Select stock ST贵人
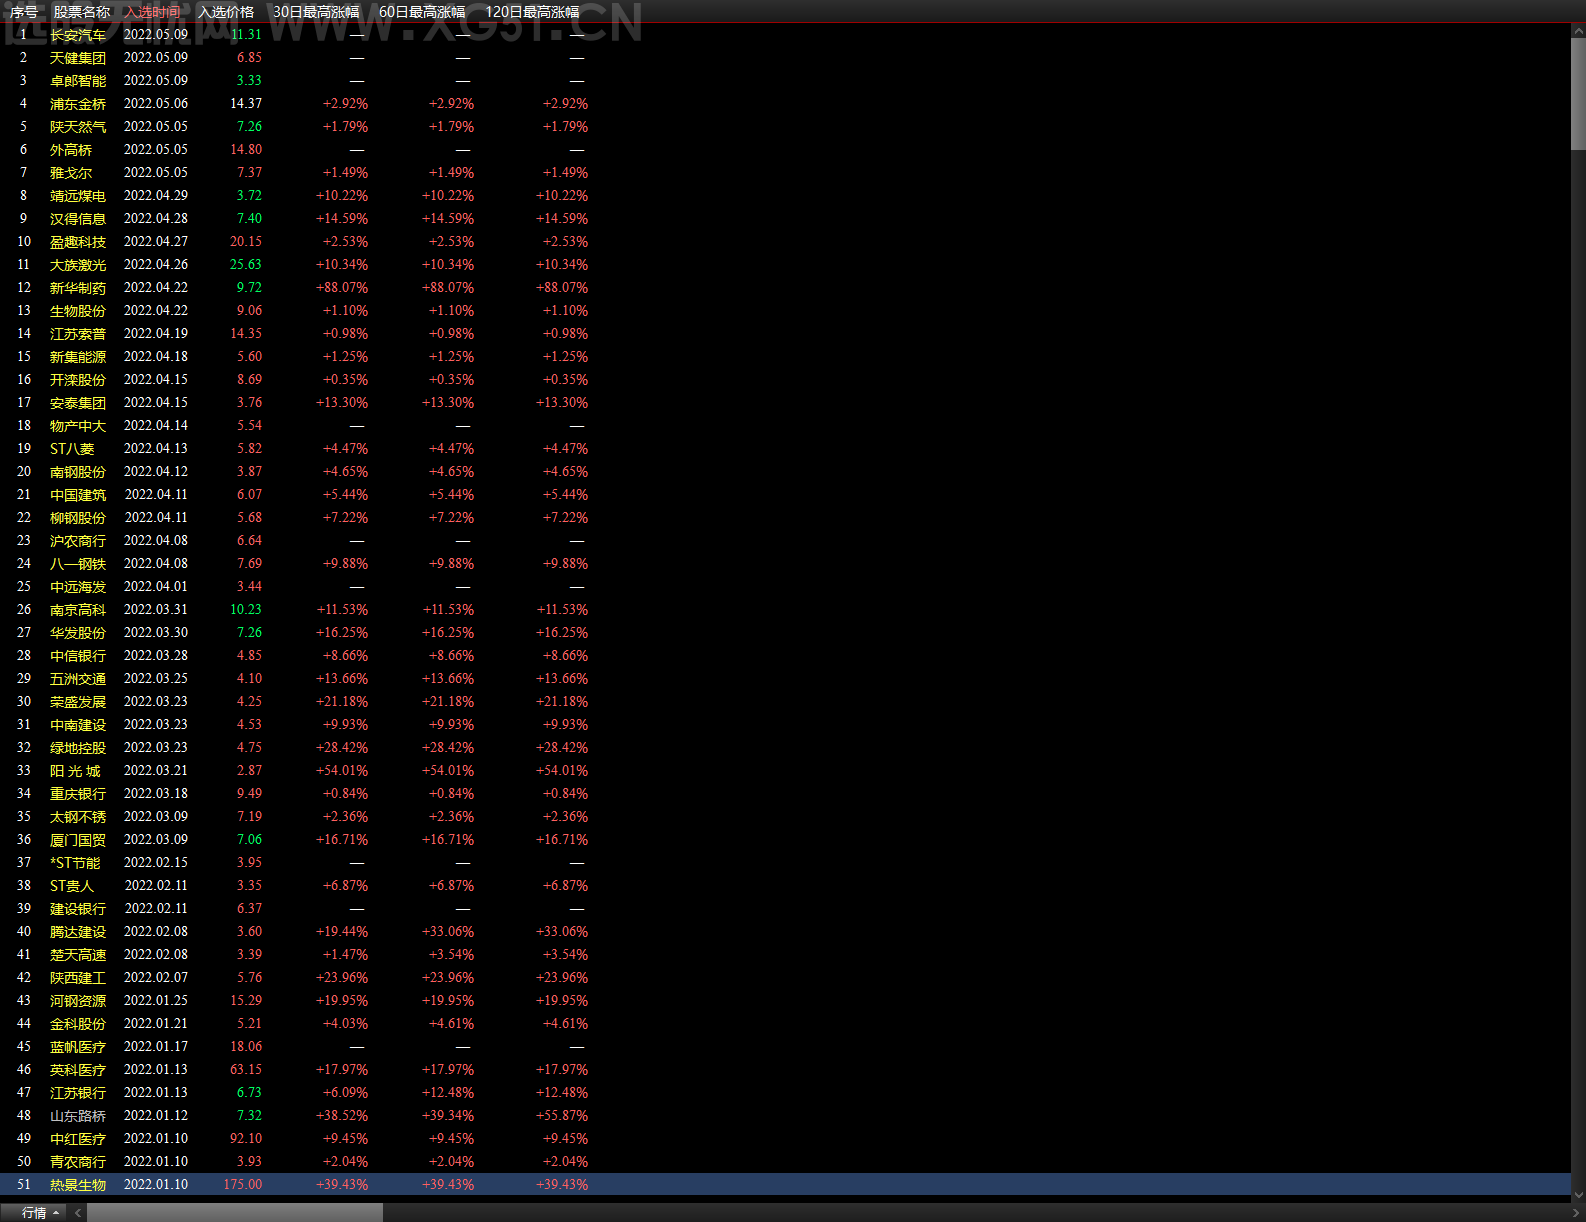 pyautogui.click(x=72, y=886)
